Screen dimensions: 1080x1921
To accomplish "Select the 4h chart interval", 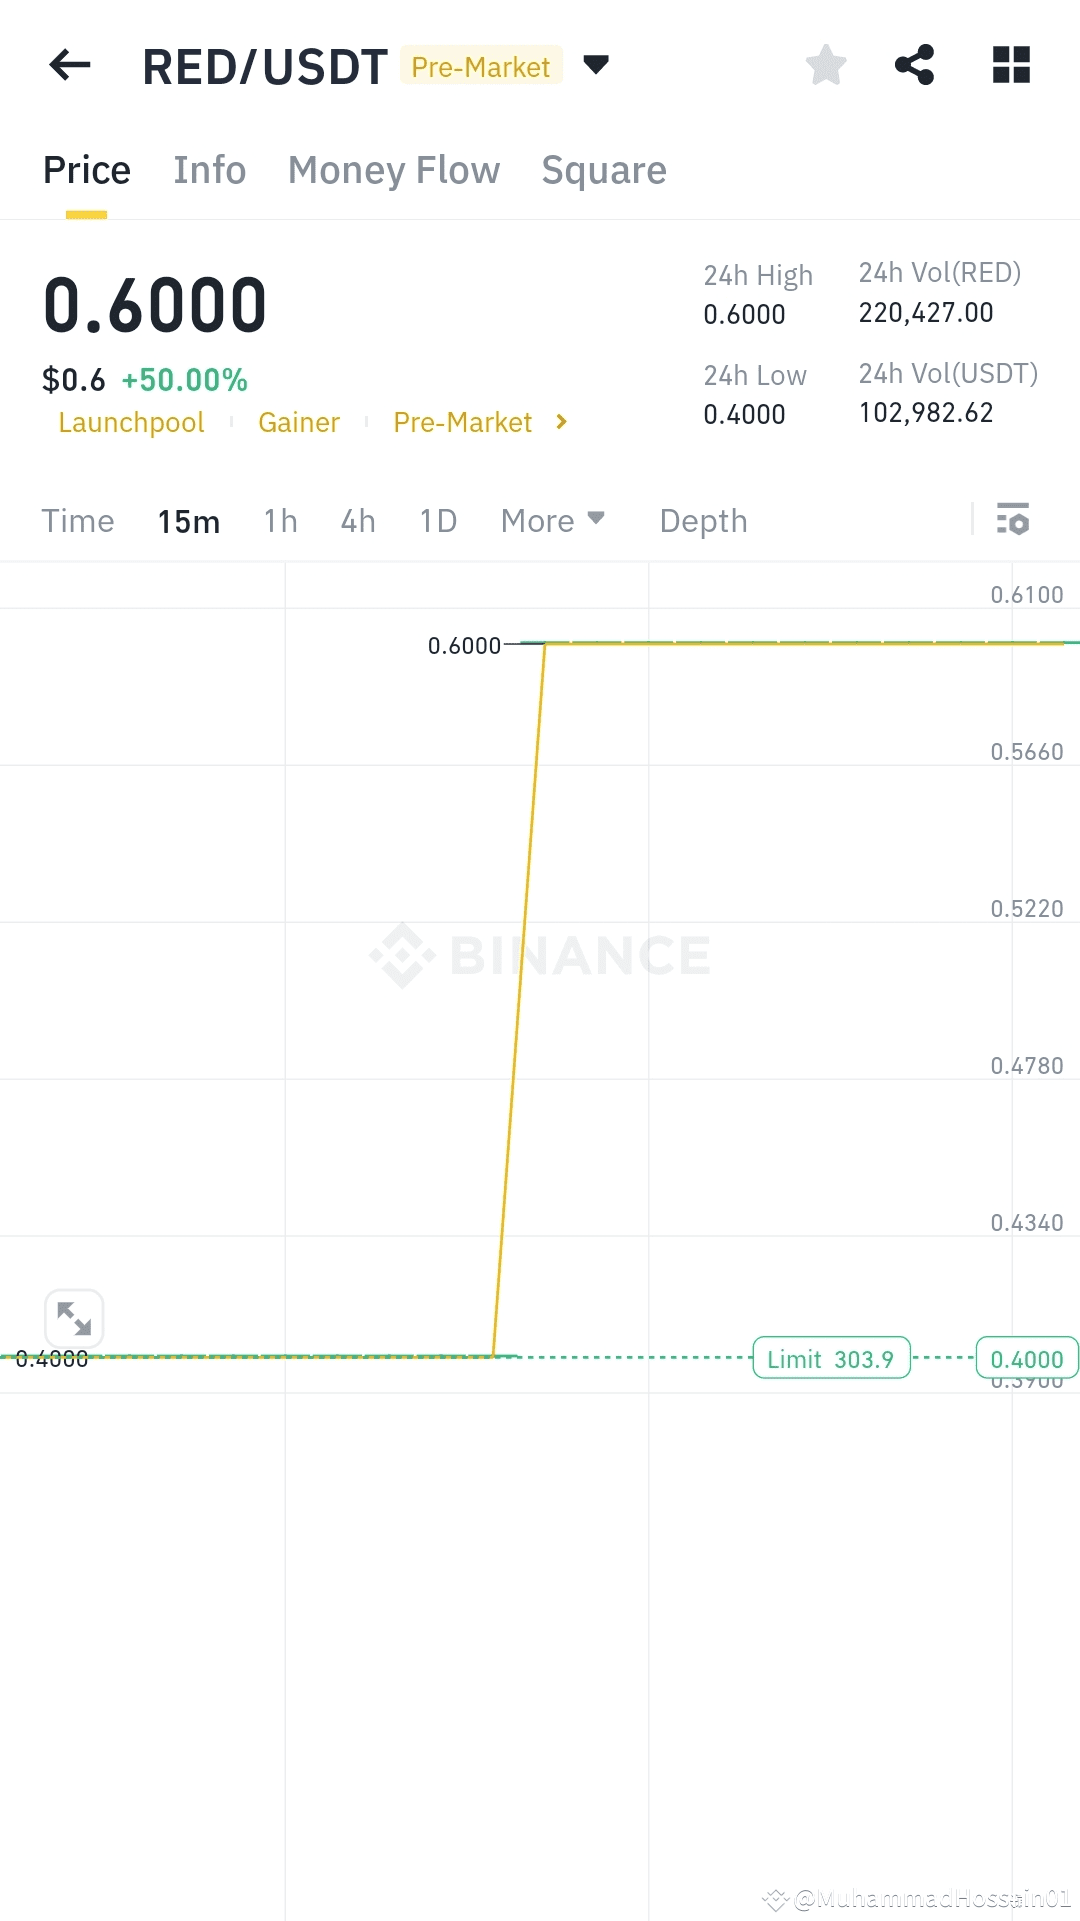I will click(x=358, y=521).
